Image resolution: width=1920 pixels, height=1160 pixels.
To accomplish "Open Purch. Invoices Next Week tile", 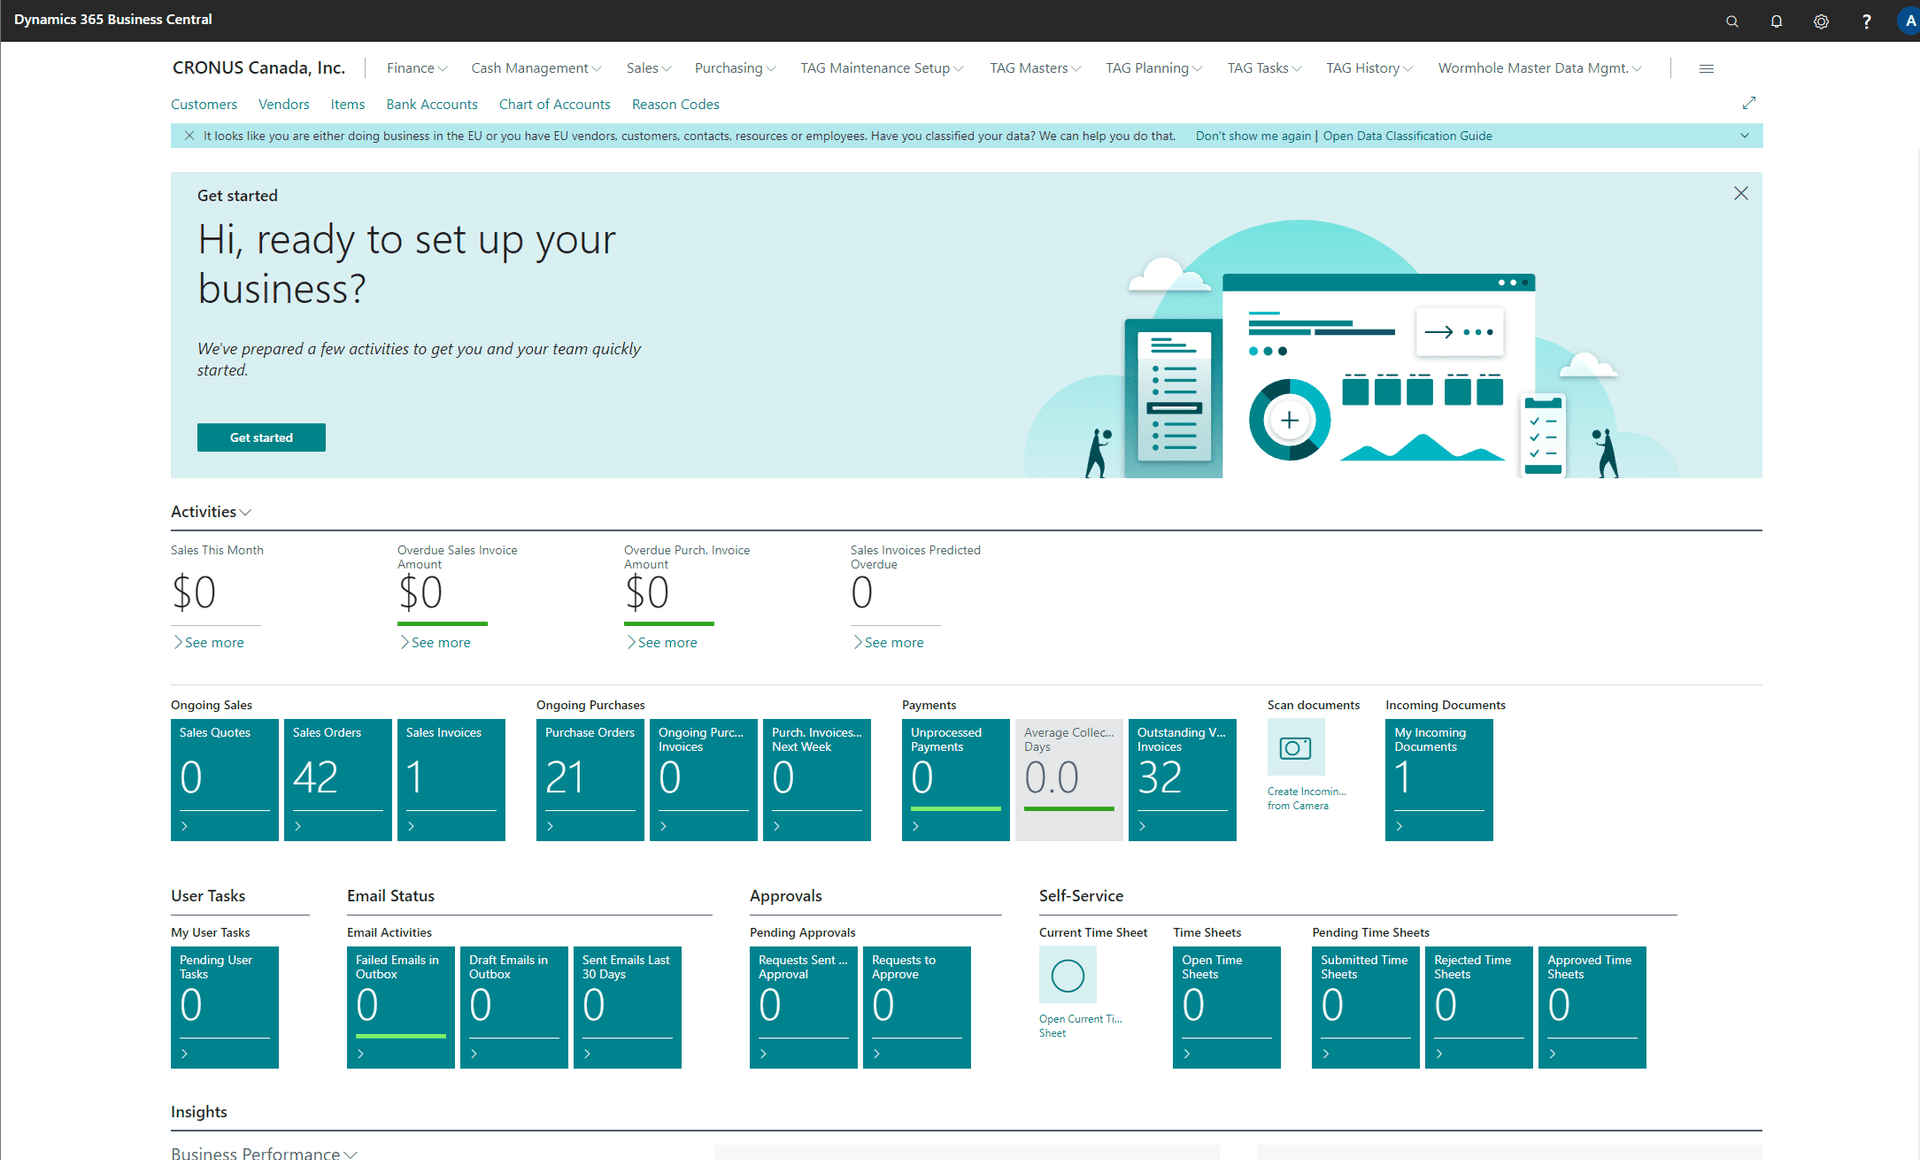I will click(x=816, y=780).
